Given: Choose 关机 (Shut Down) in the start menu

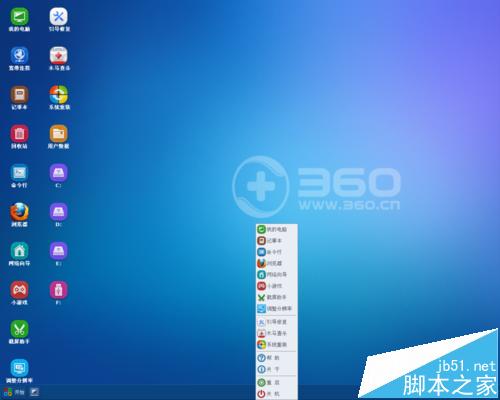Looking at the screenshot, I should pyautogui.click(x=276, y=394).
